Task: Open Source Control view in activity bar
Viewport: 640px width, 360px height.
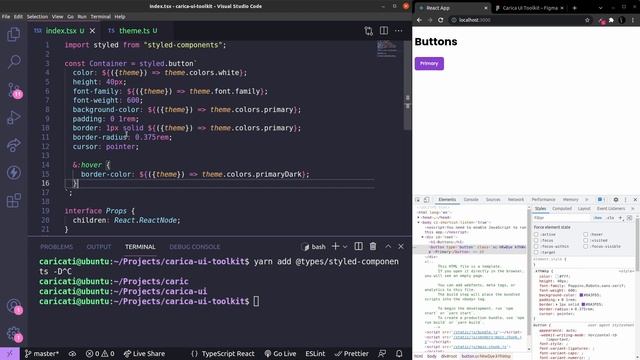Action: tap(13, 90)
